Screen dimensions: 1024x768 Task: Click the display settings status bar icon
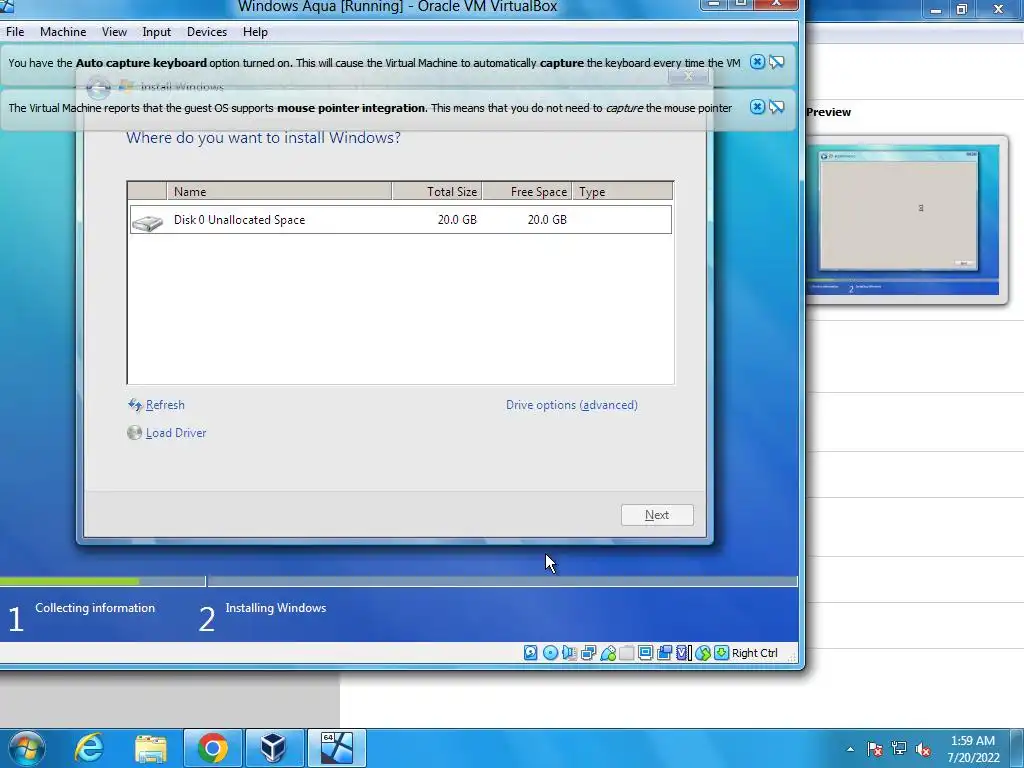click(x=645, y=652)
